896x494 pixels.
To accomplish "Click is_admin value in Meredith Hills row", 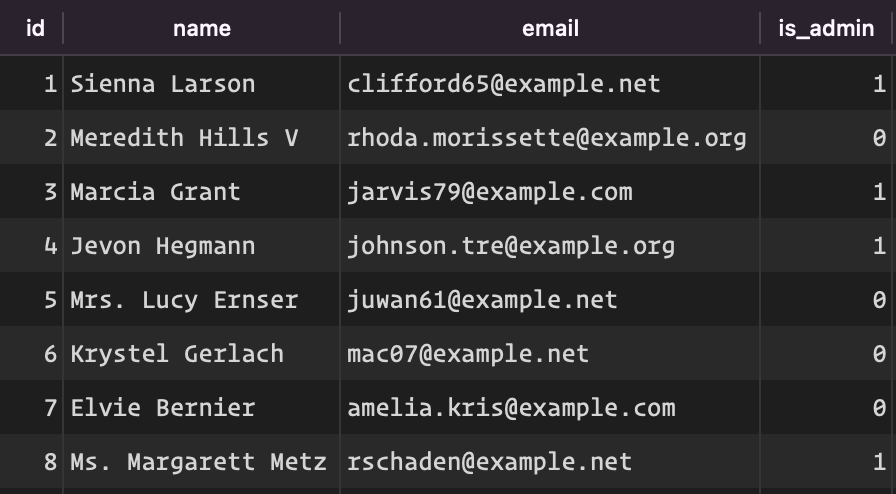I will click(x=826, y=137).
